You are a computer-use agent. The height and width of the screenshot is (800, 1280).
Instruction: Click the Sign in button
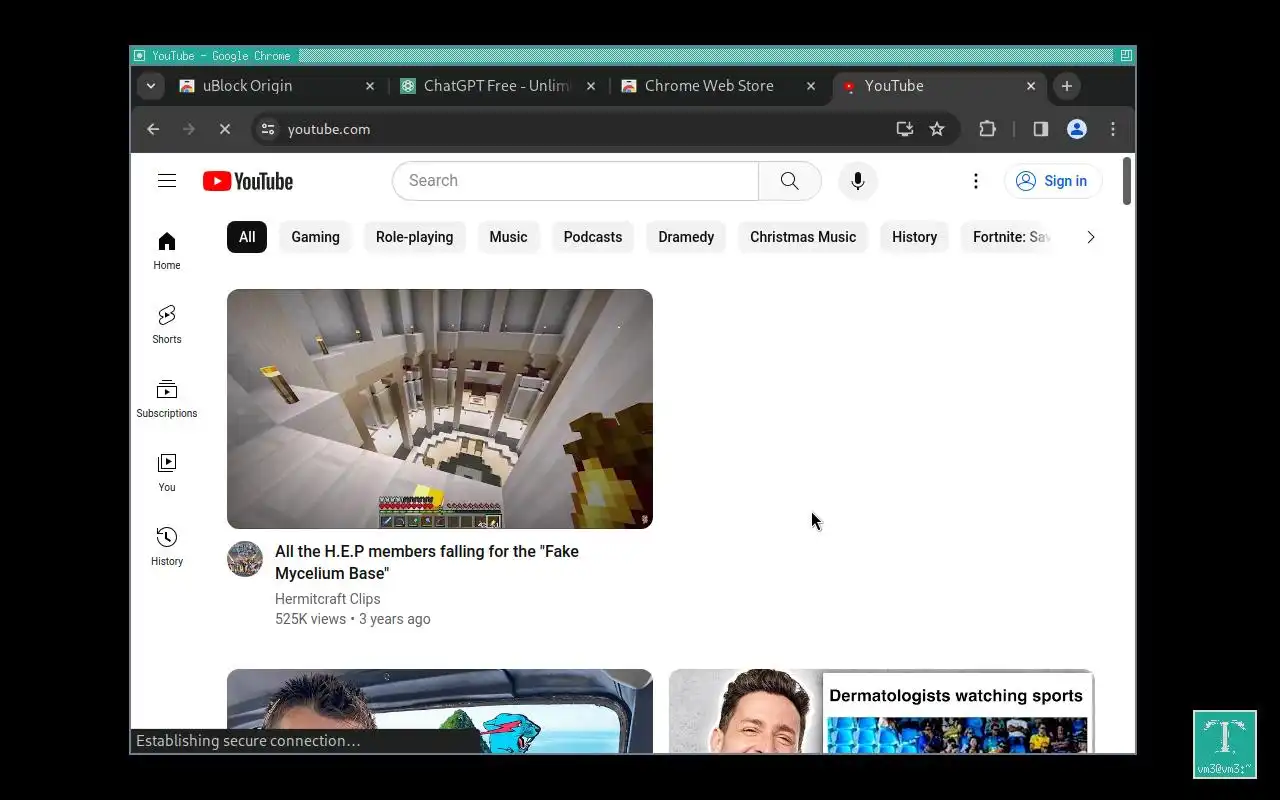pyautogui.click(x=1053, y=181)
